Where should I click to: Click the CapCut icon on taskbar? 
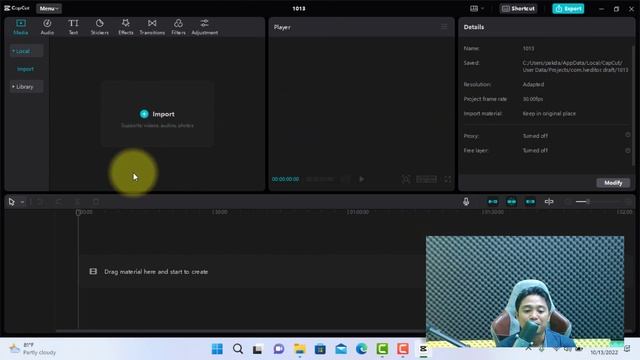(423, 349)
